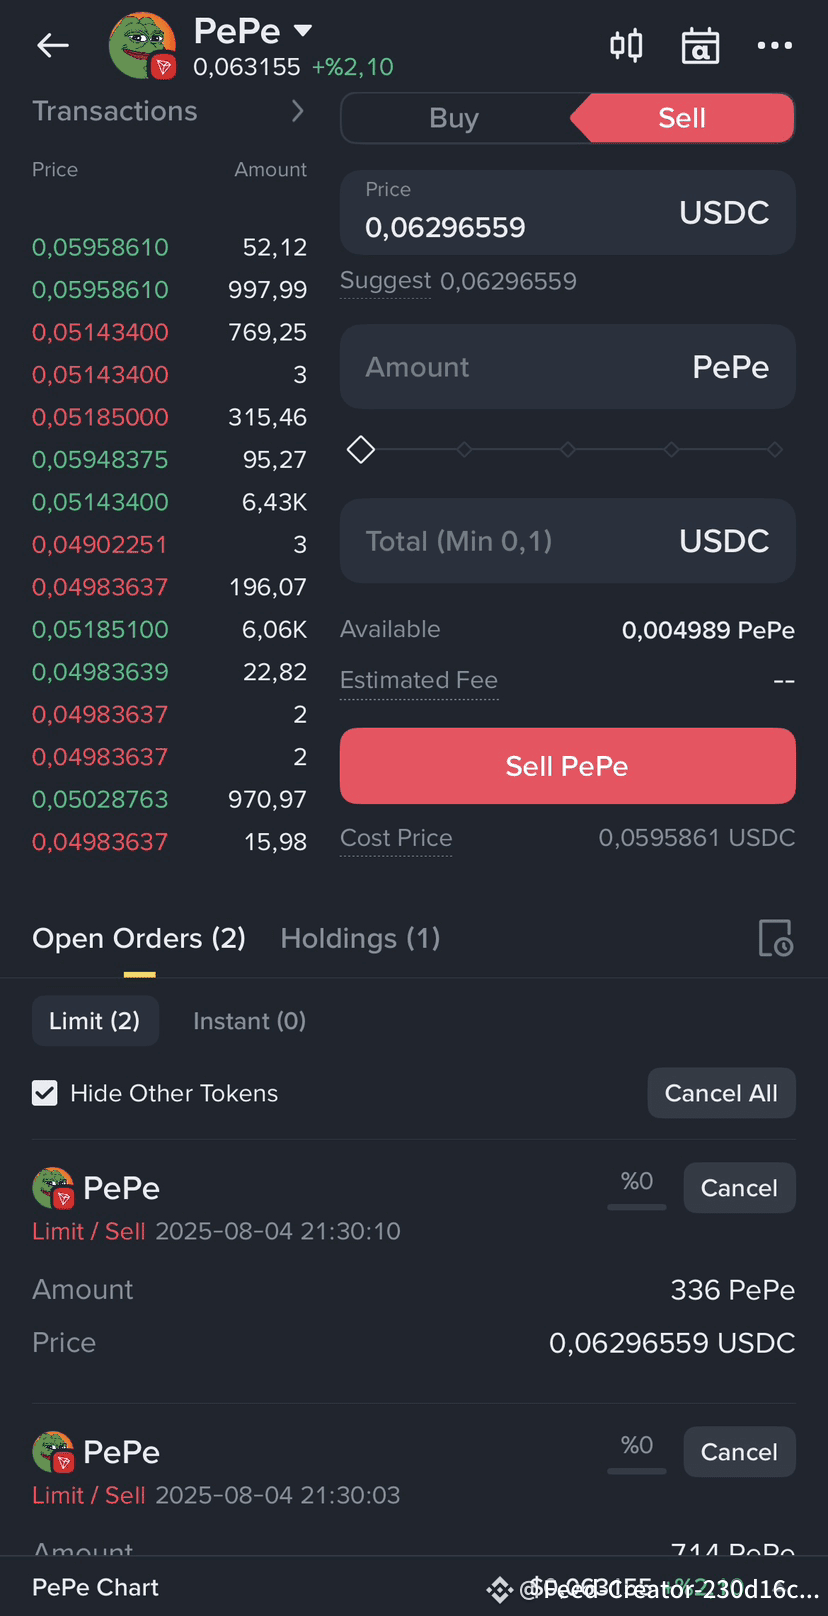Tap PePe icon in second open order
Screen dimensions: 828x1616
click(53, 1452)
